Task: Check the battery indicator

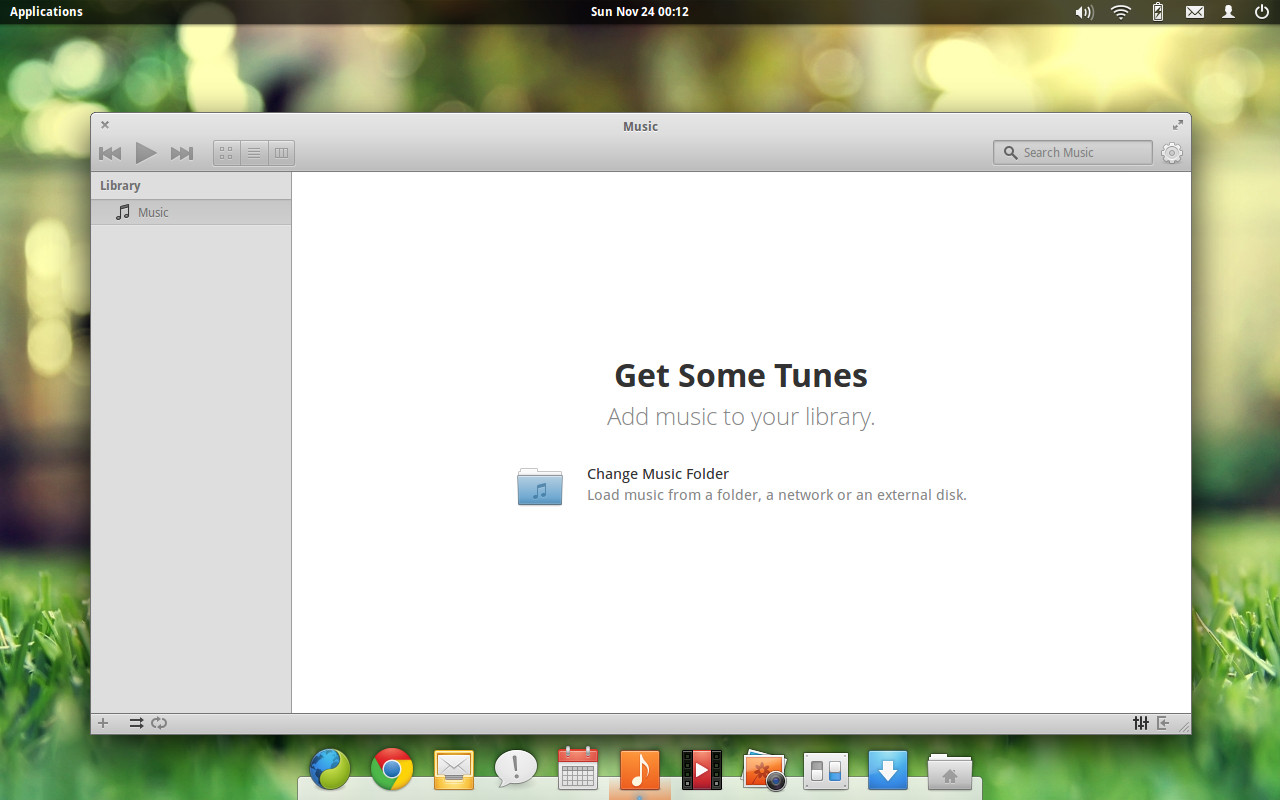Action: pos(1158,12)
